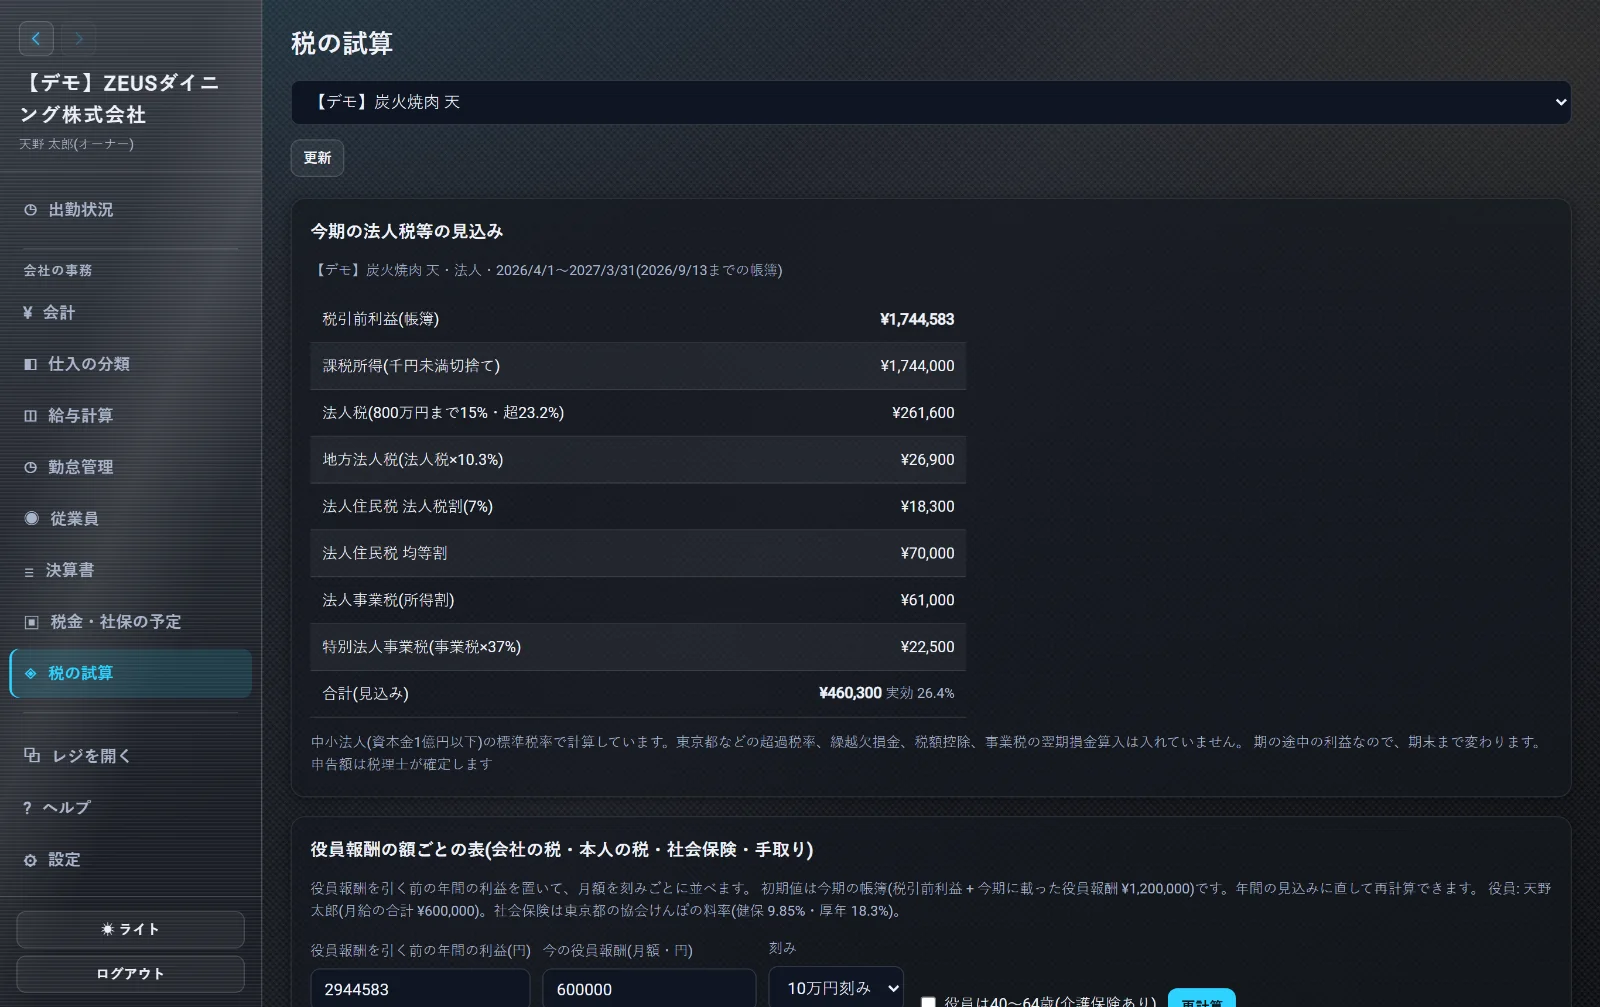Click the 法人住民税 均等割 amount ¥70,000
1600x1007 pixels.
(x=927, y=553)
